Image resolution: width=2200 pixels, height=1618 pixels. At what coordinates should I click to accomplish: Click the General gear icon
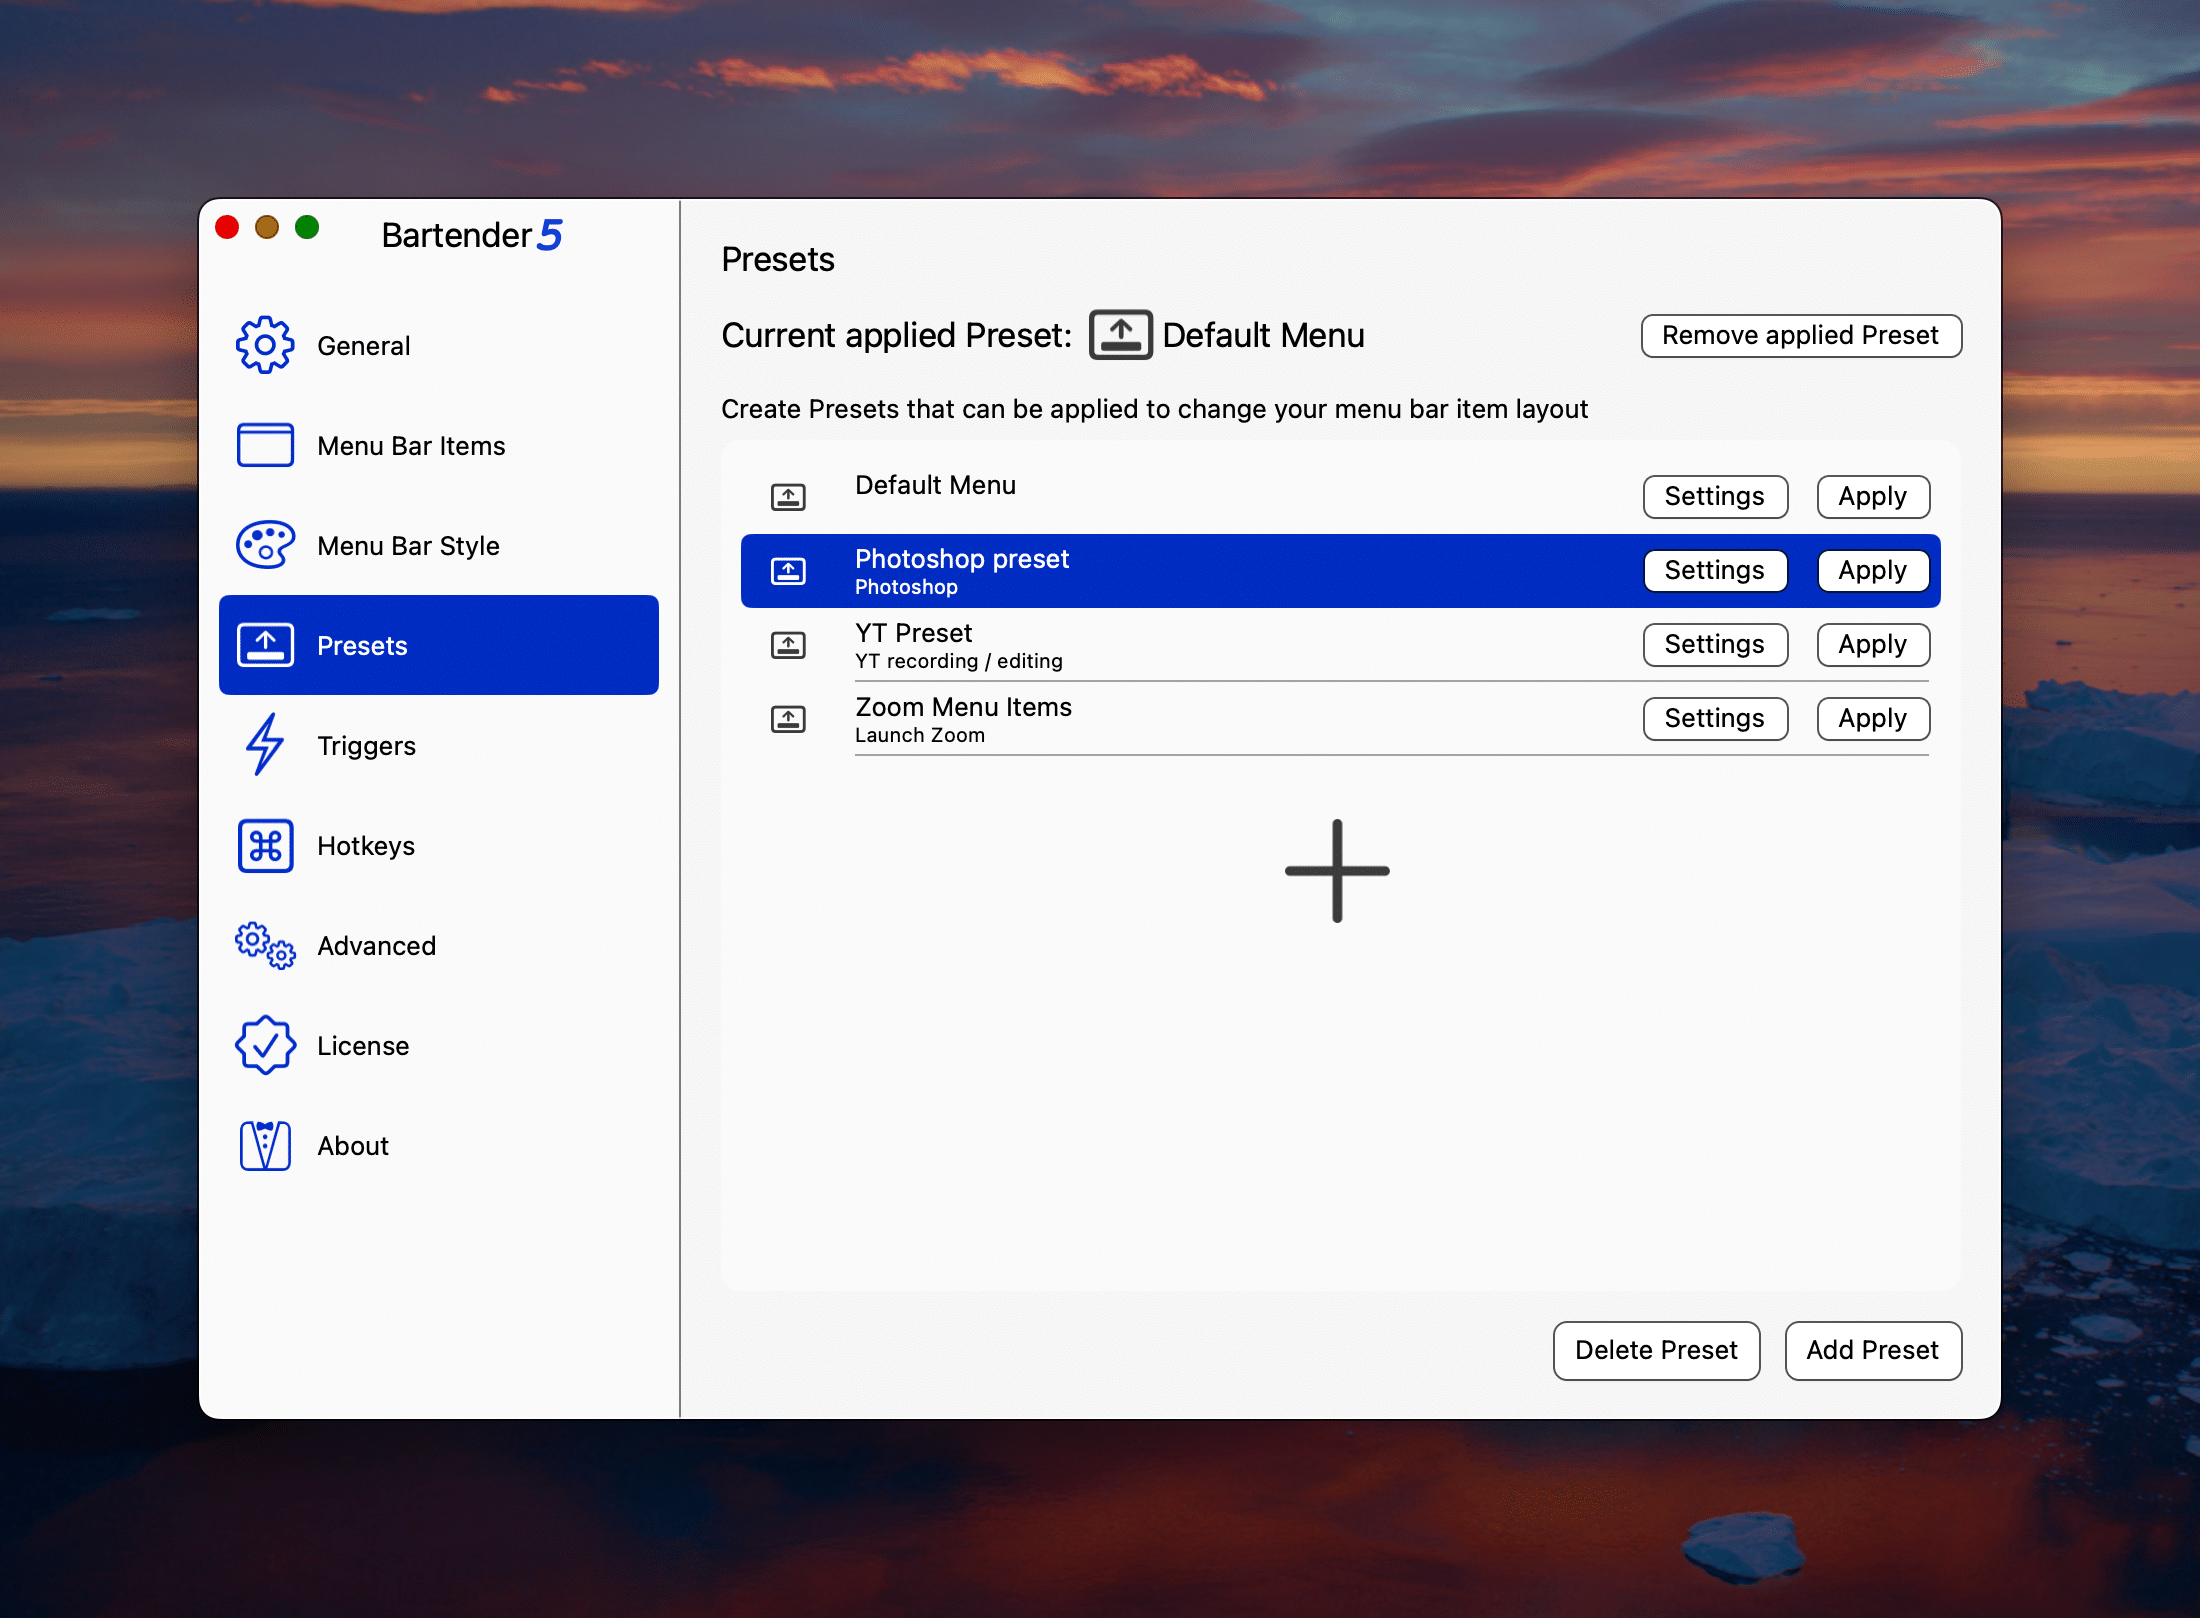pyautogui.click(x=265, y=345)
